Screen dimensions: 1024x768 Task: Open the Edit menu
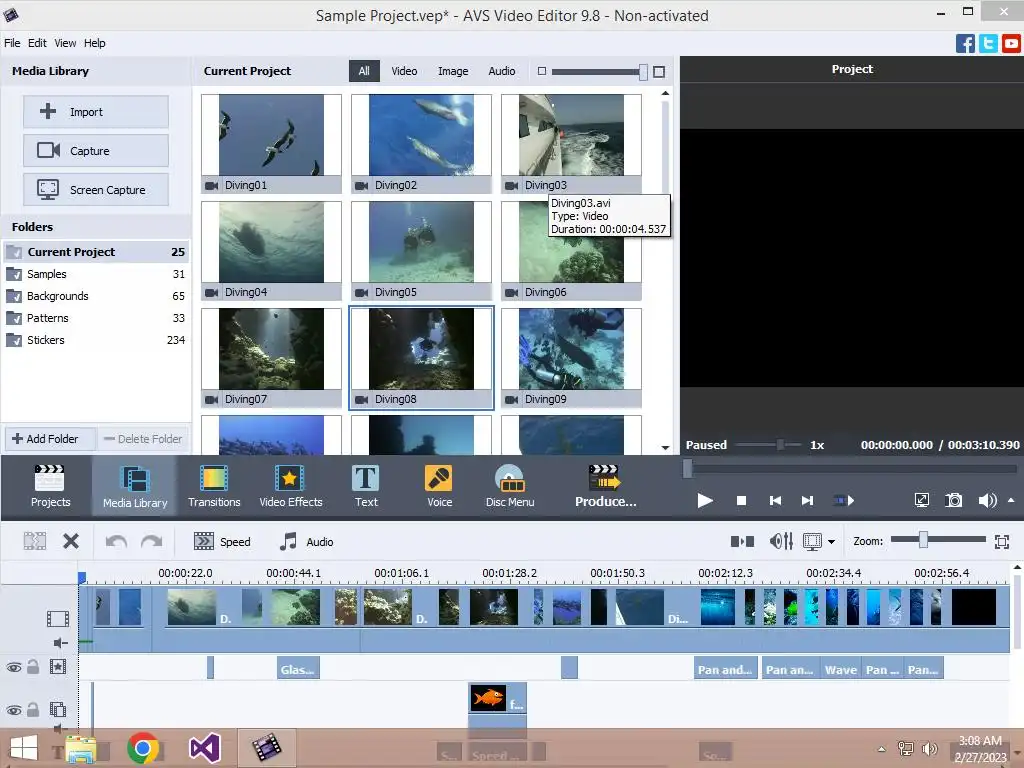[x=37, y=43]
